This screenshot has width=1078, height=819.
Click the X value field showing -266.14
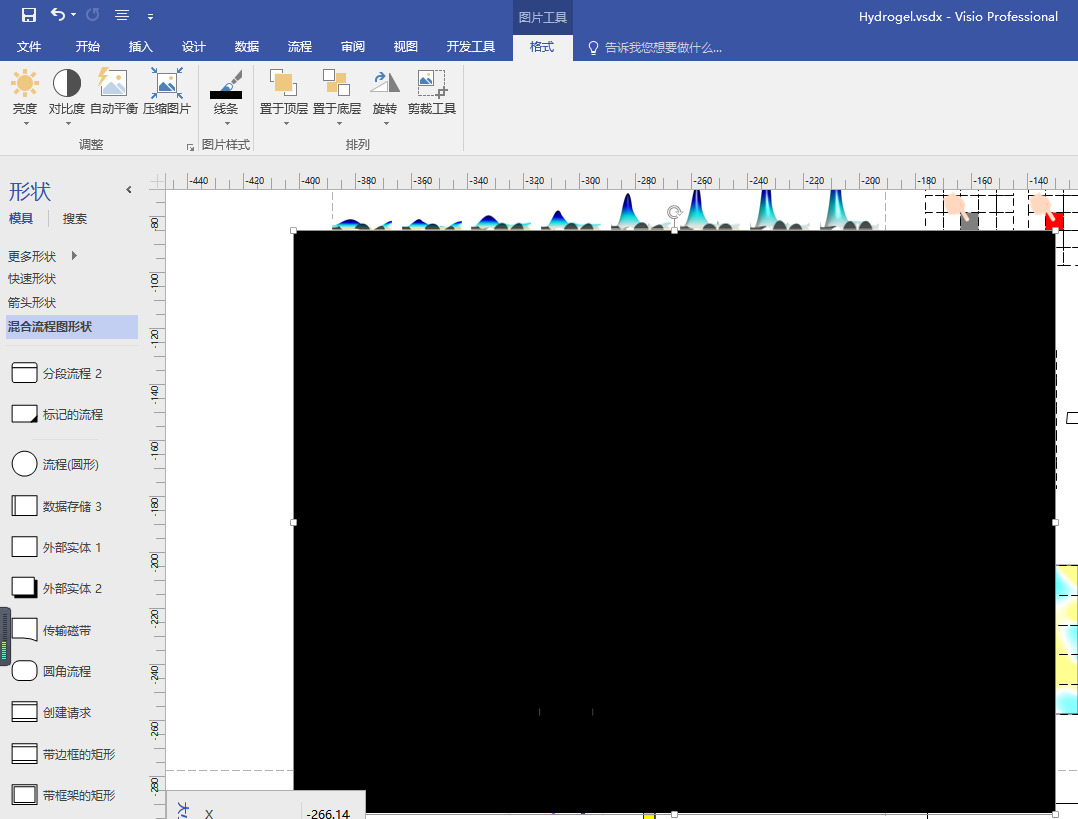pyautogui.click(x=333, y=813)
